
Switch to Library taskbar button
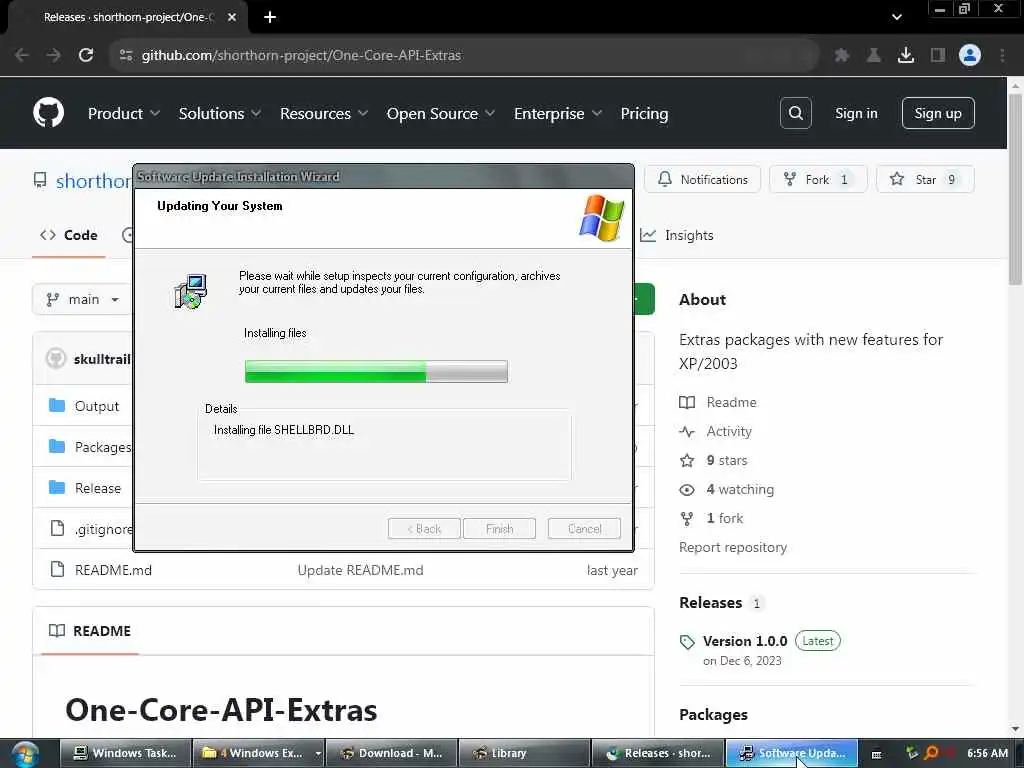pos(524,754)
